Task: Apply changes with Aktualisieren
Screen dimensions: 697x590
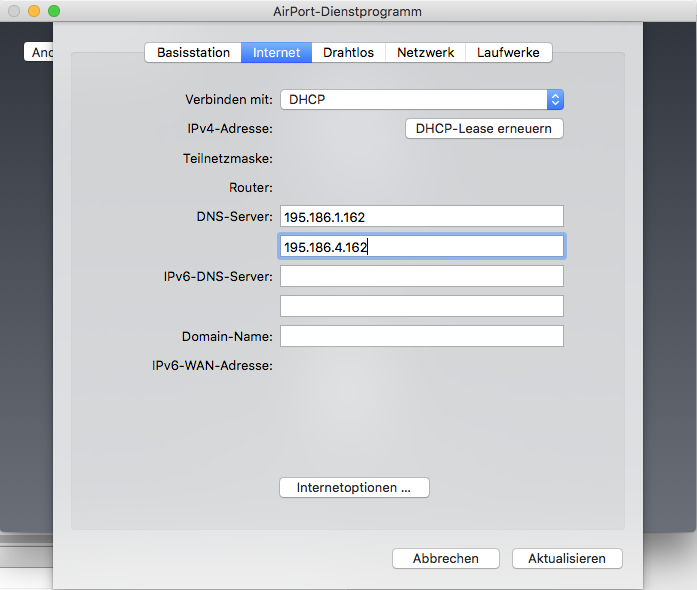Action: (566, 558)
